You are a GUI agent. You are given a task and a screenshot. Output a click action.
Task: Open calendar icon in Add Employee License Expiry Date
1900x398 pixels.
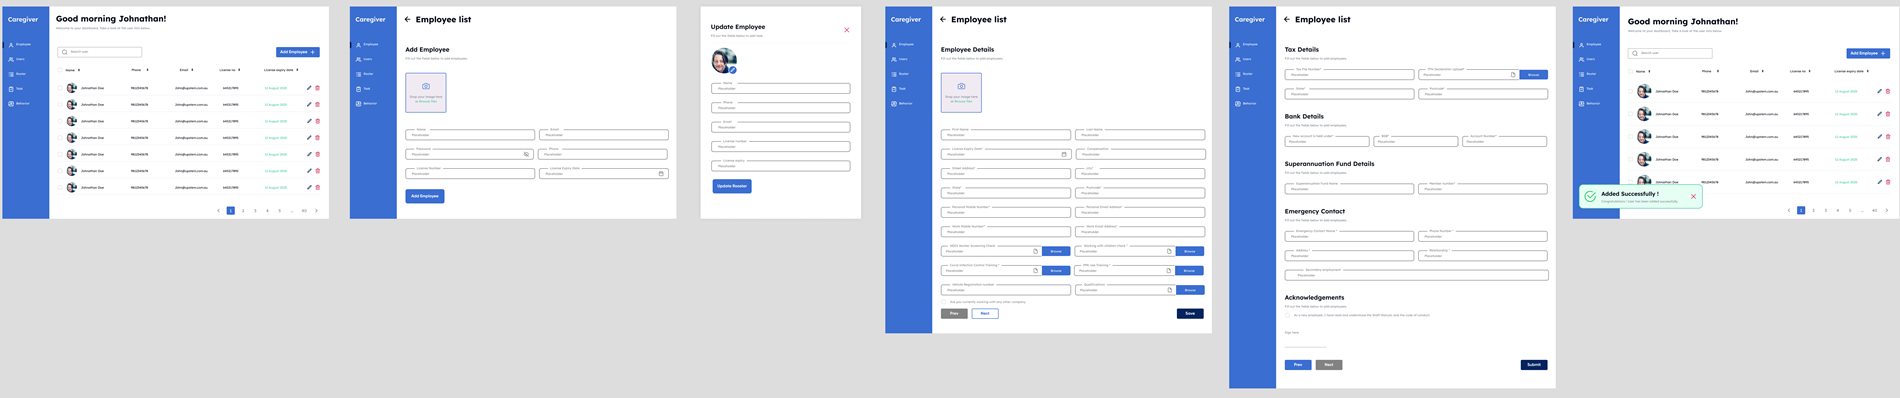pos(661,174)
